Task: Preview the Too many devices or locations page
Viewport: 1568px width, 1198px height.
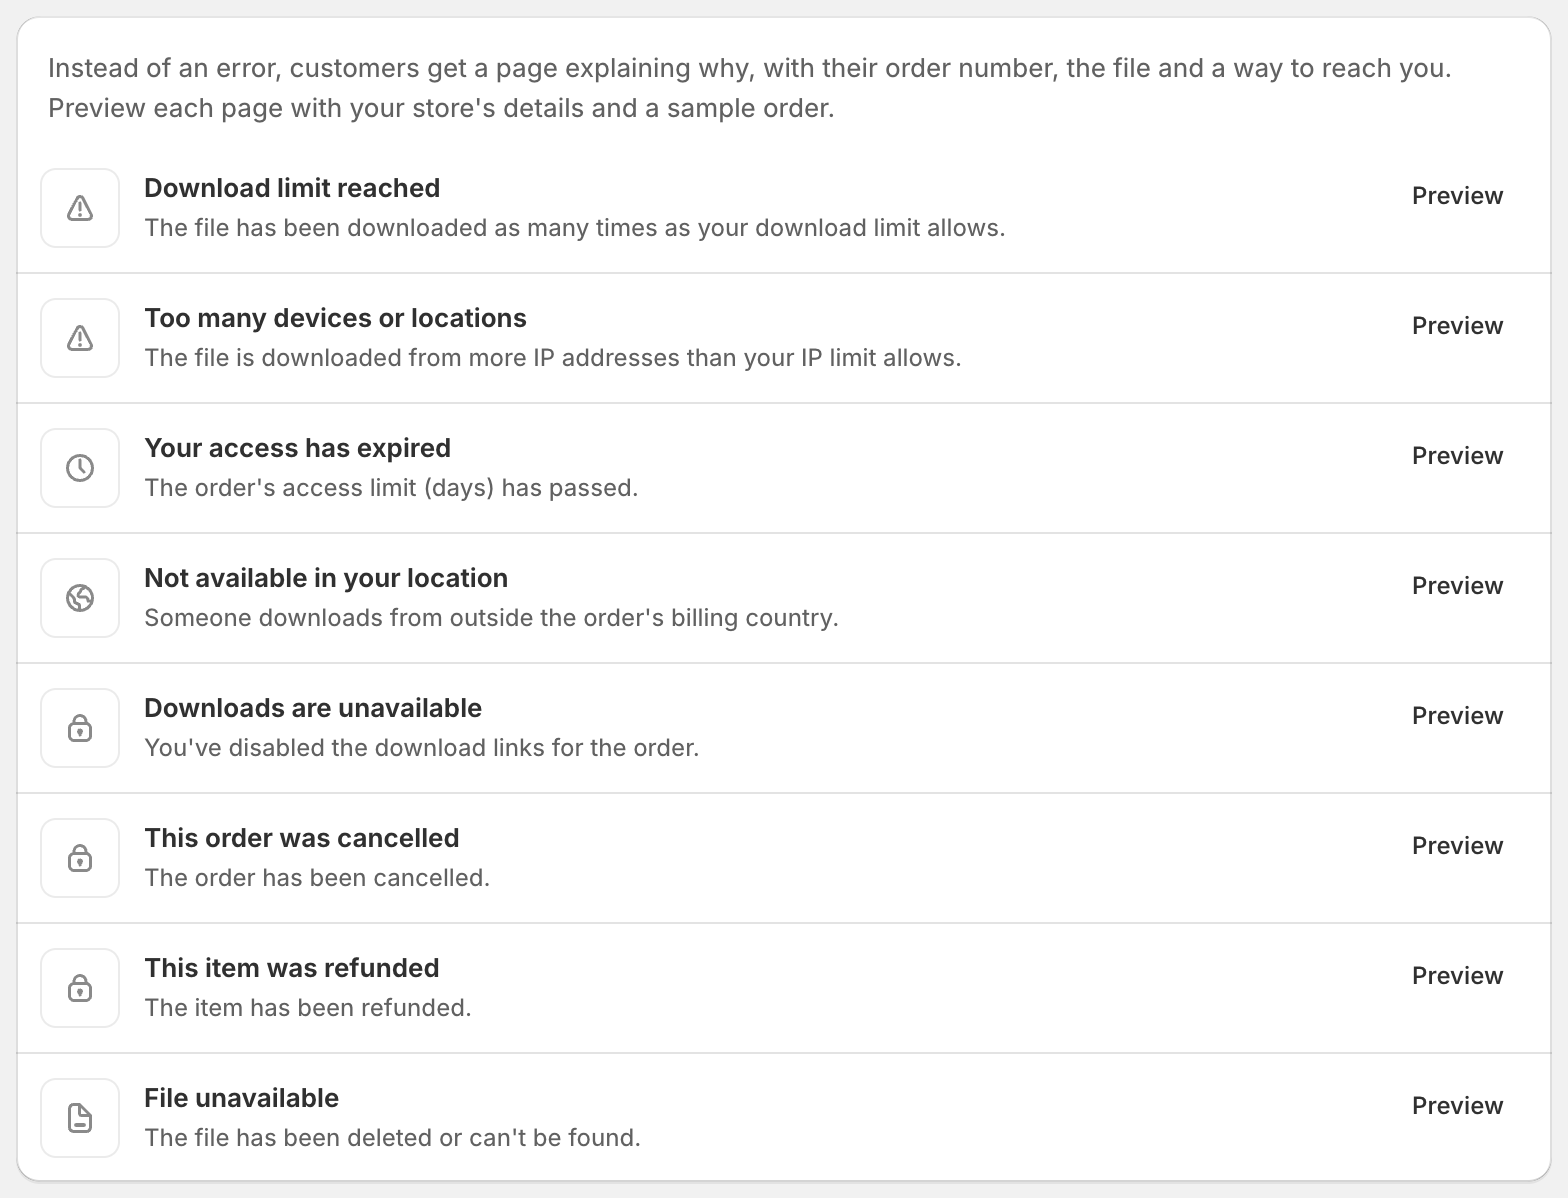Action: pyautogui.click(x=1457, y=326)
